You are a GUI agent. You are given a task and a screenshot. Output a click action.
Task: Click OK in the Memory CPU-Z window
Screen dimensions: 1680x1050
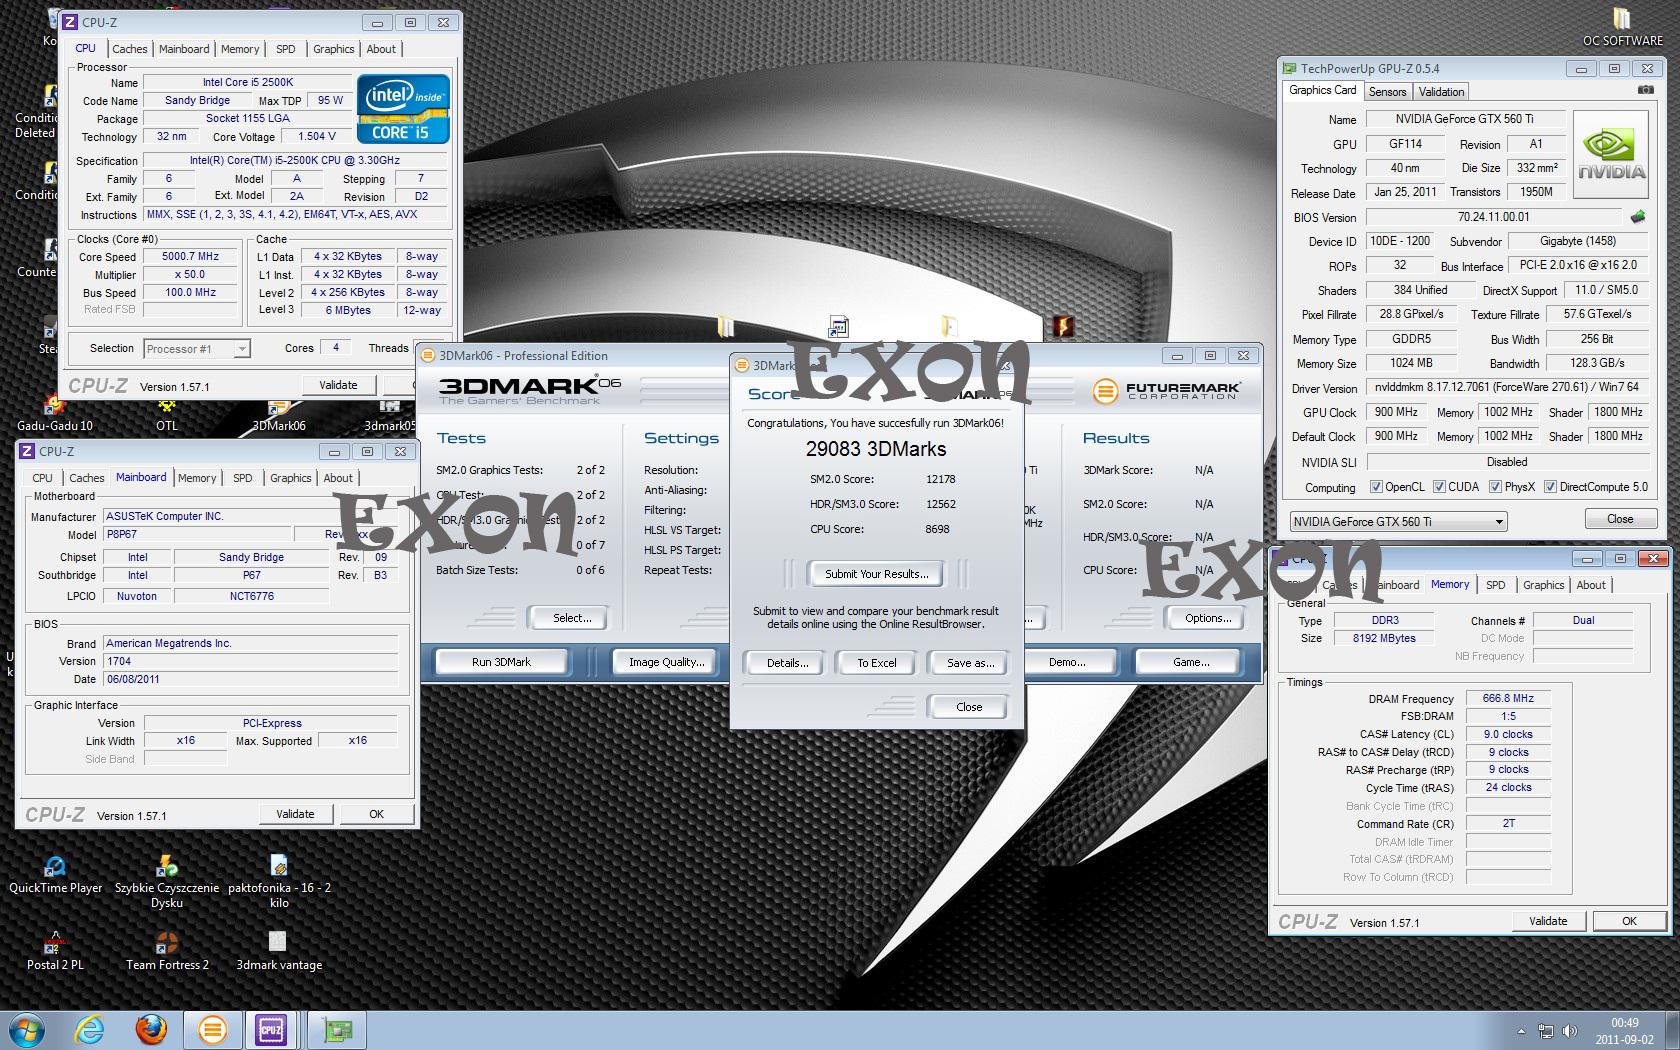1629,921
